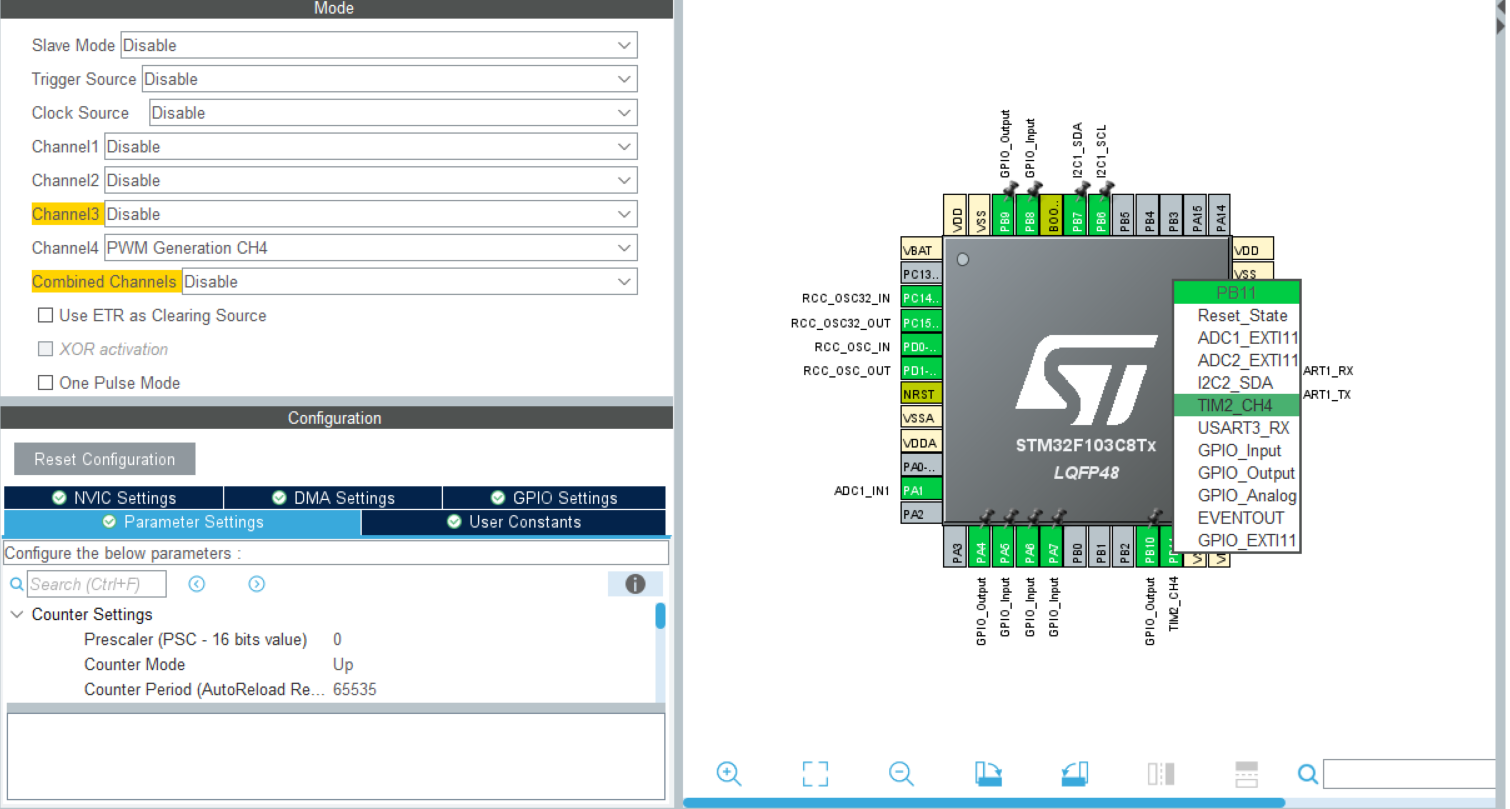Switch to DMA Settings tab
Image resolution: width=1510 pixels, height=809 pixels.
tap(333, 498)
